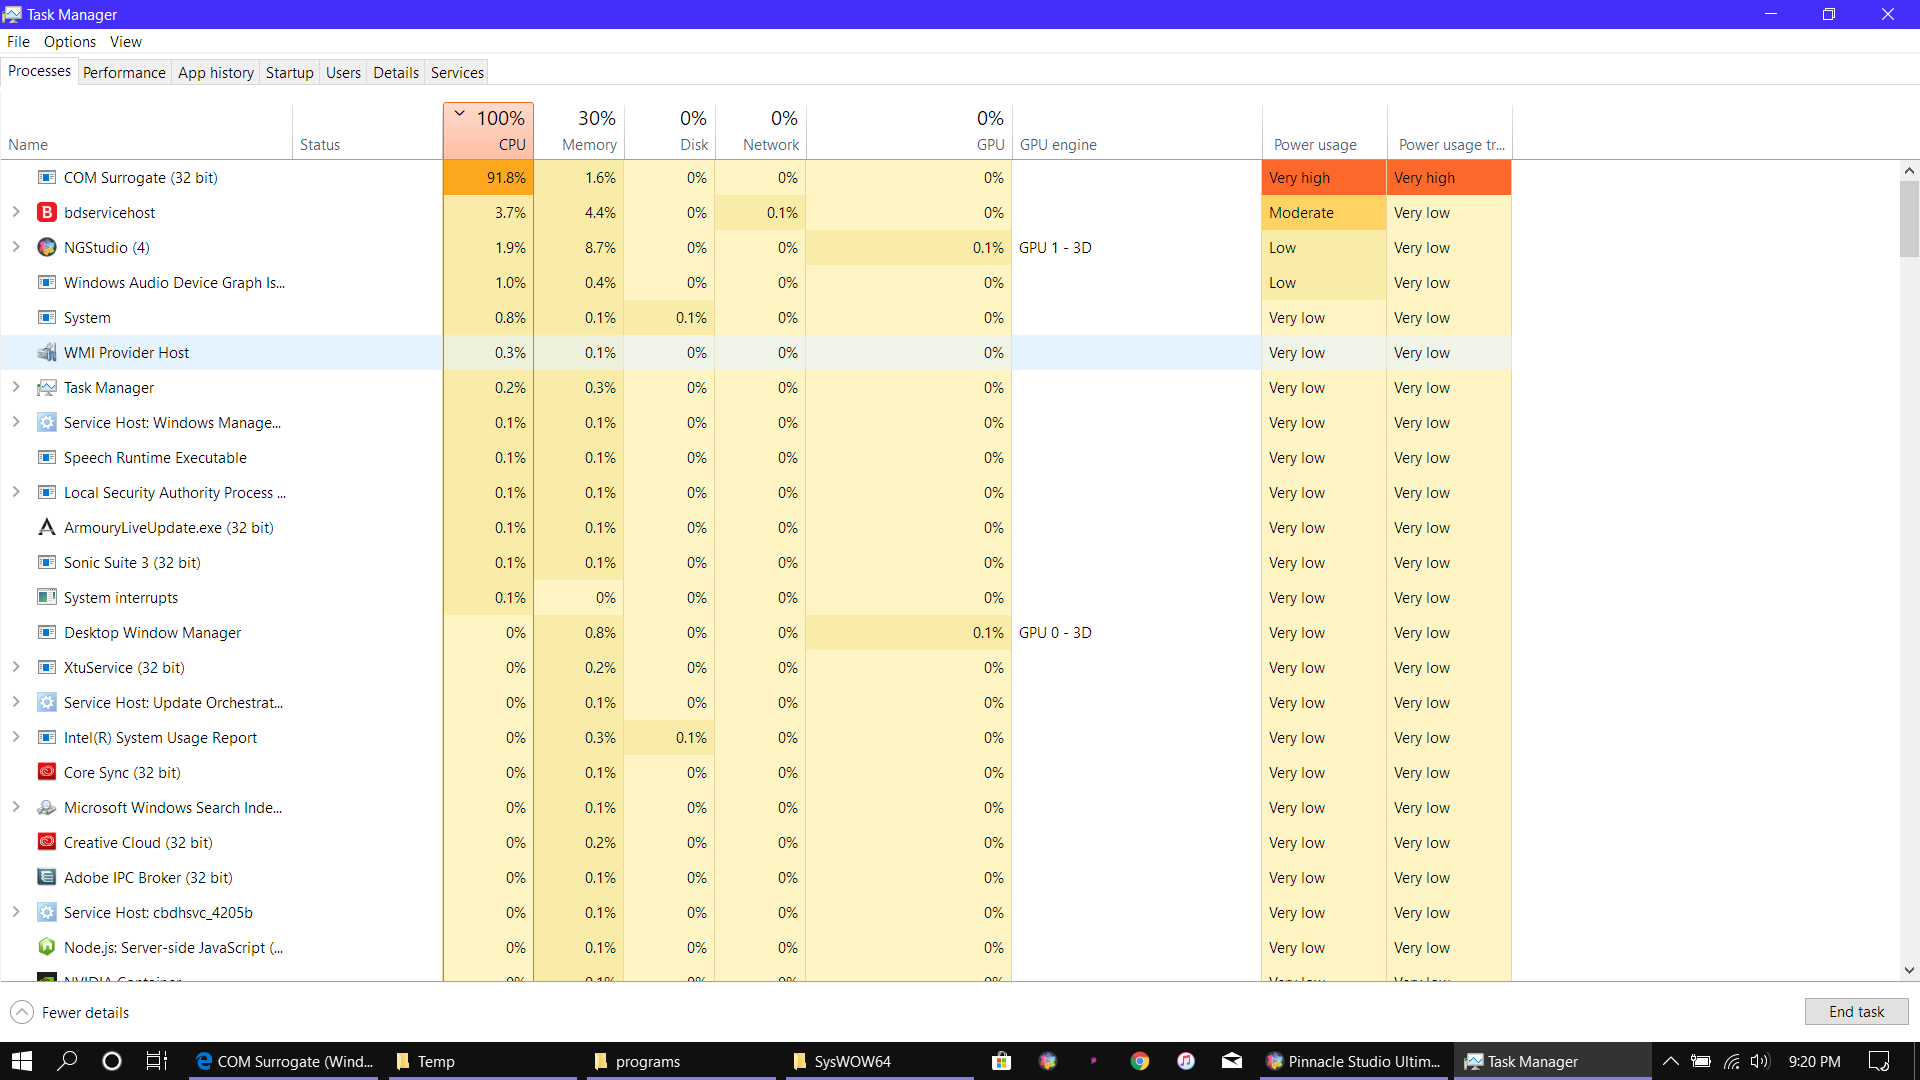Click the vertical scrollbar down arrow
1920x1080 pixels.
(x=1909, y=969)
